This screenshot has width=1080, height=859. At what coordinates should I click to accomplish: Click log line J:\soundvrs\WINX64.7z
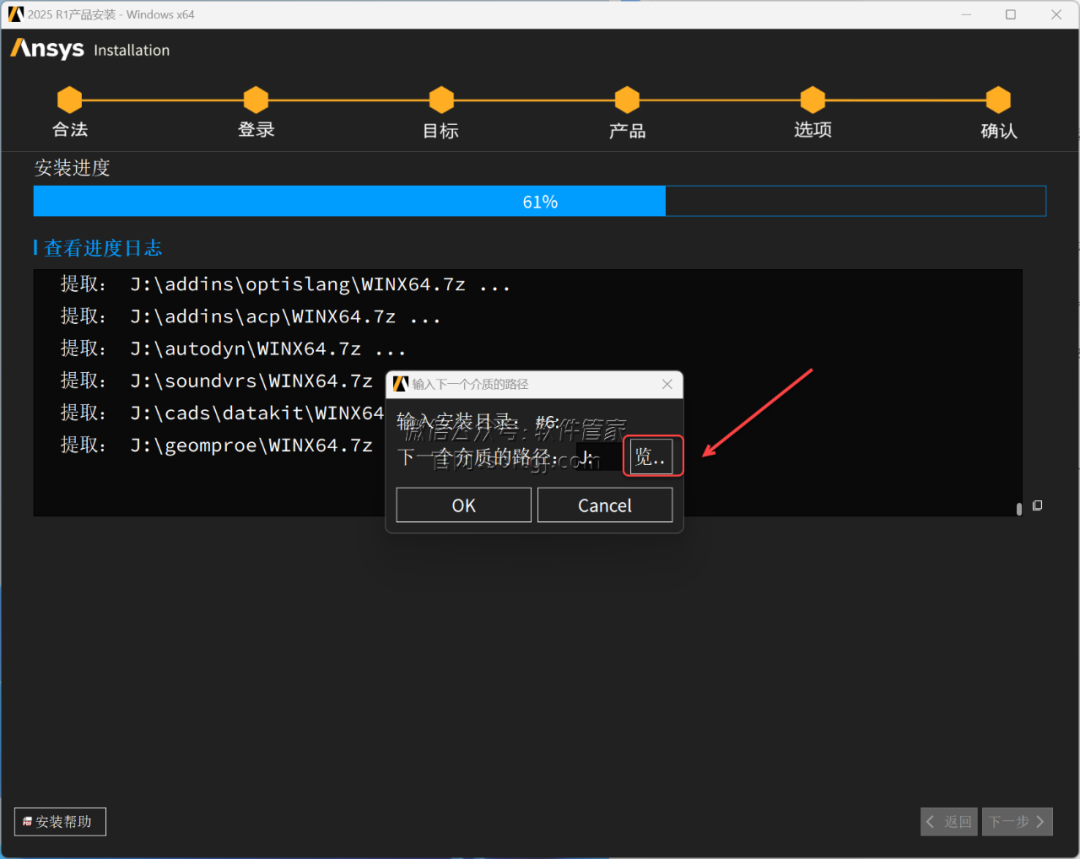(x=216, y=380)
